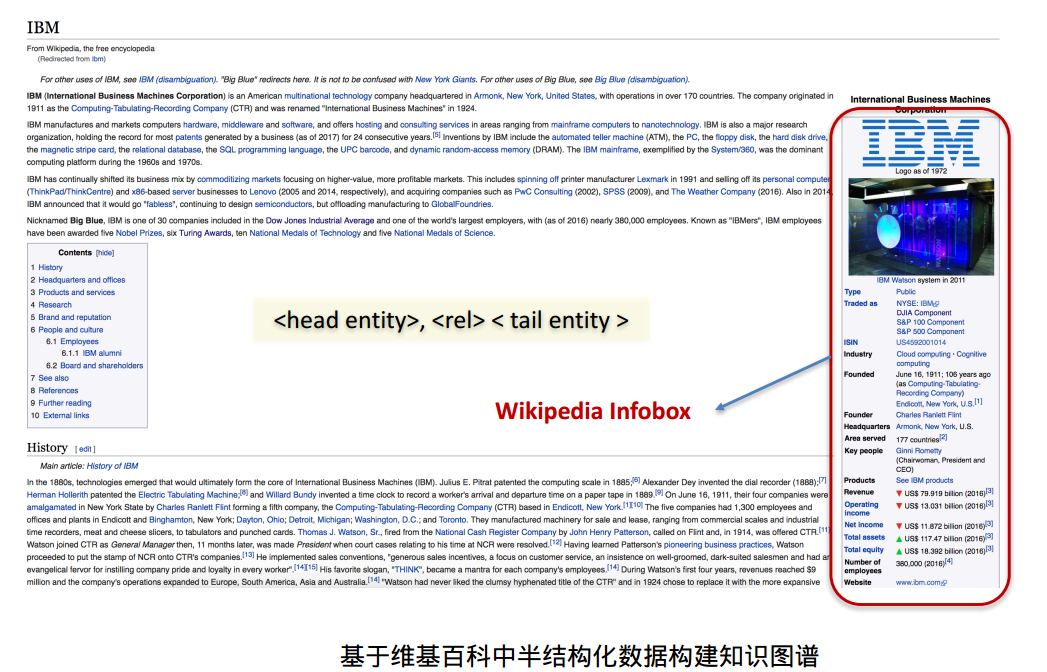Open the 'SPSS' link
The image size is (1047, 672).
click(614, 192)
